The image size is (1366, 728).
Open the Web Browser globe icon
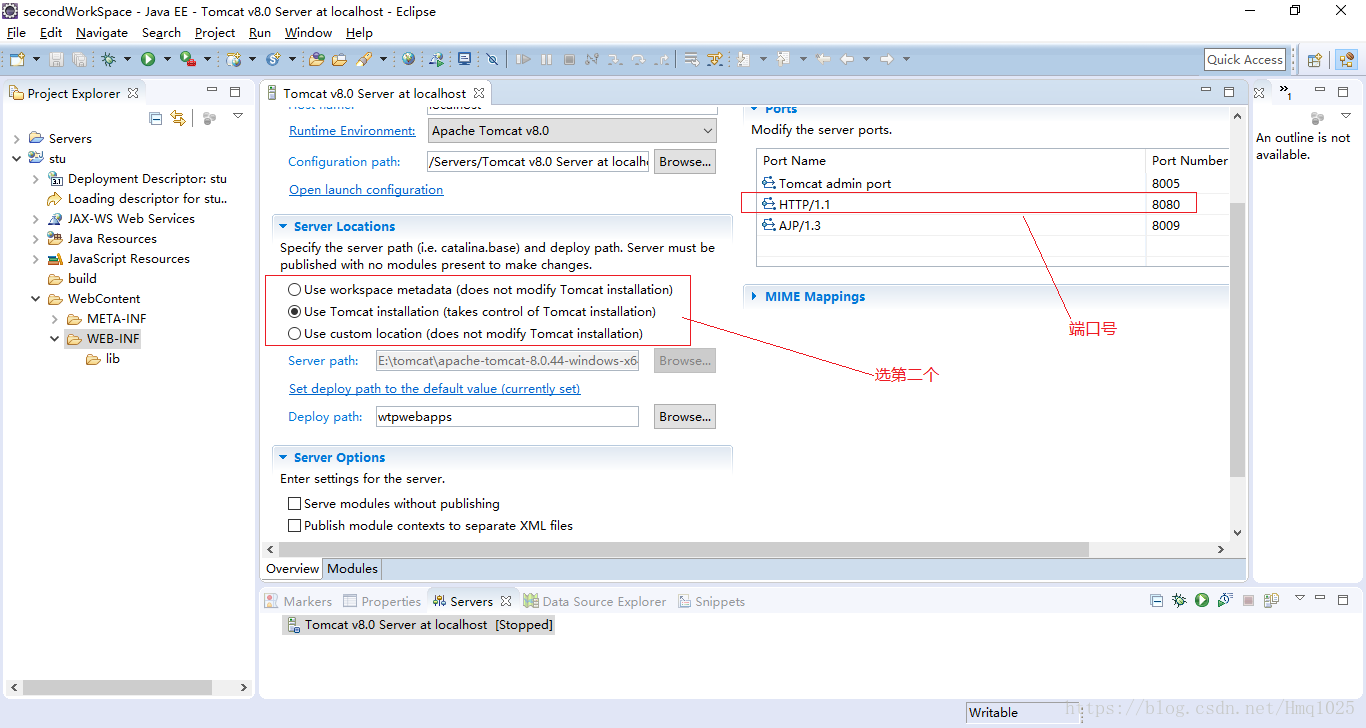pos(408,60)
